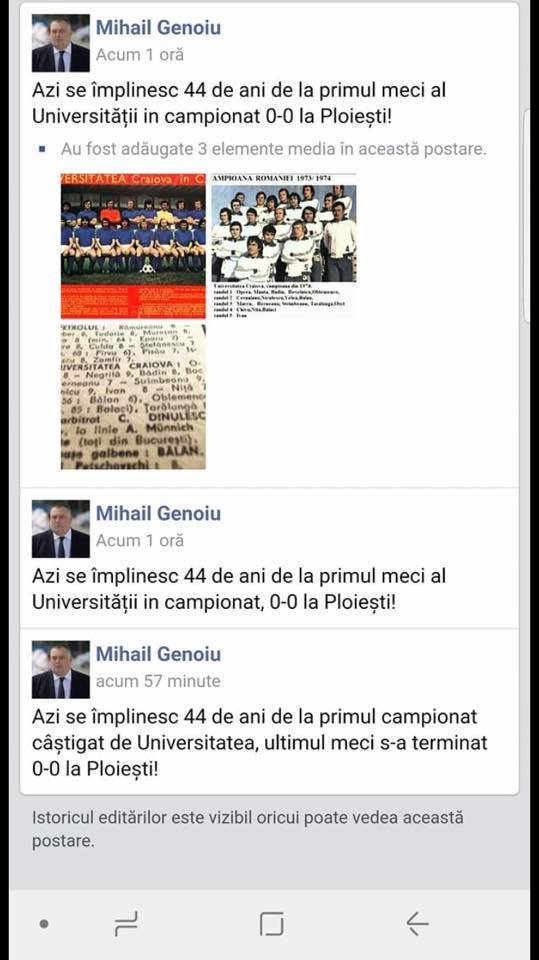Open the newspaper clipping thumbnail
539x960 pixels.
[133, 397]
